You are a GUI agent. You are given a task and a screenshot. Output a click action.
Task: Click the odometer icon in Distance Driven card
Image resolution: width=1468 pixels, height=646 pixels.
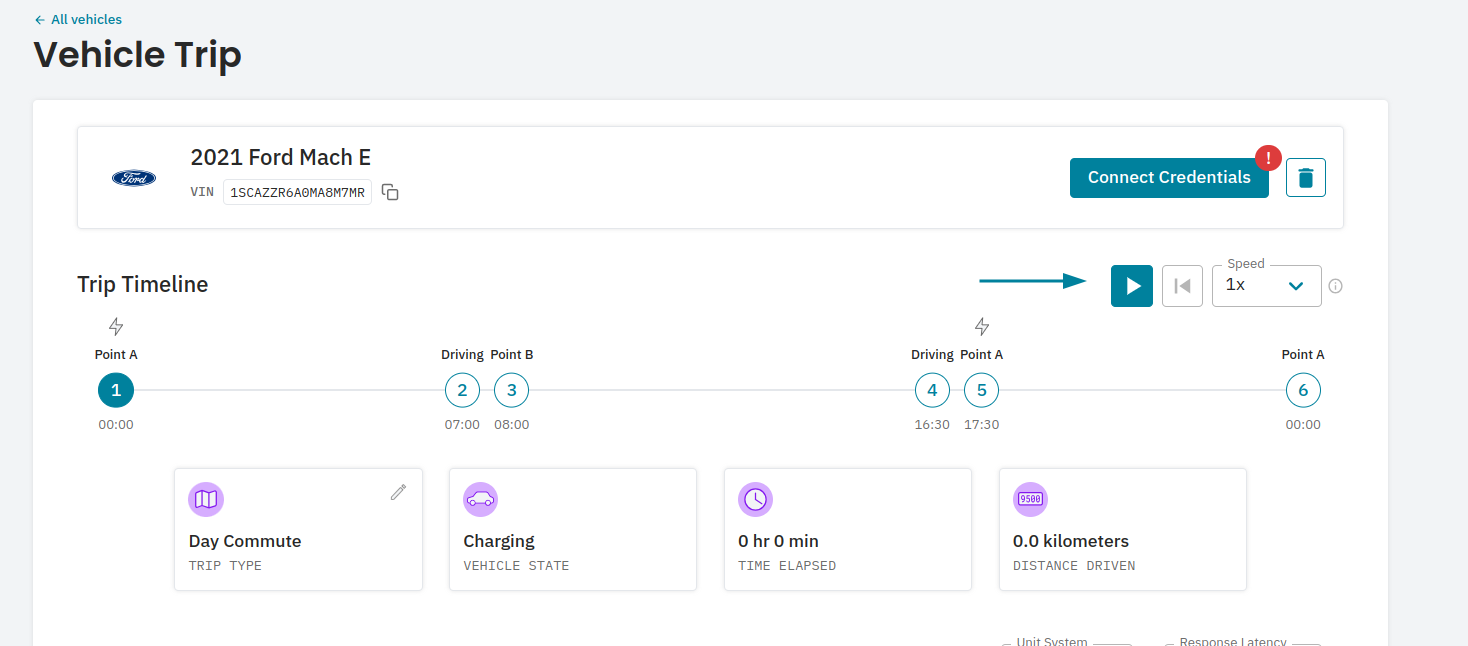tap(1031, 500)
